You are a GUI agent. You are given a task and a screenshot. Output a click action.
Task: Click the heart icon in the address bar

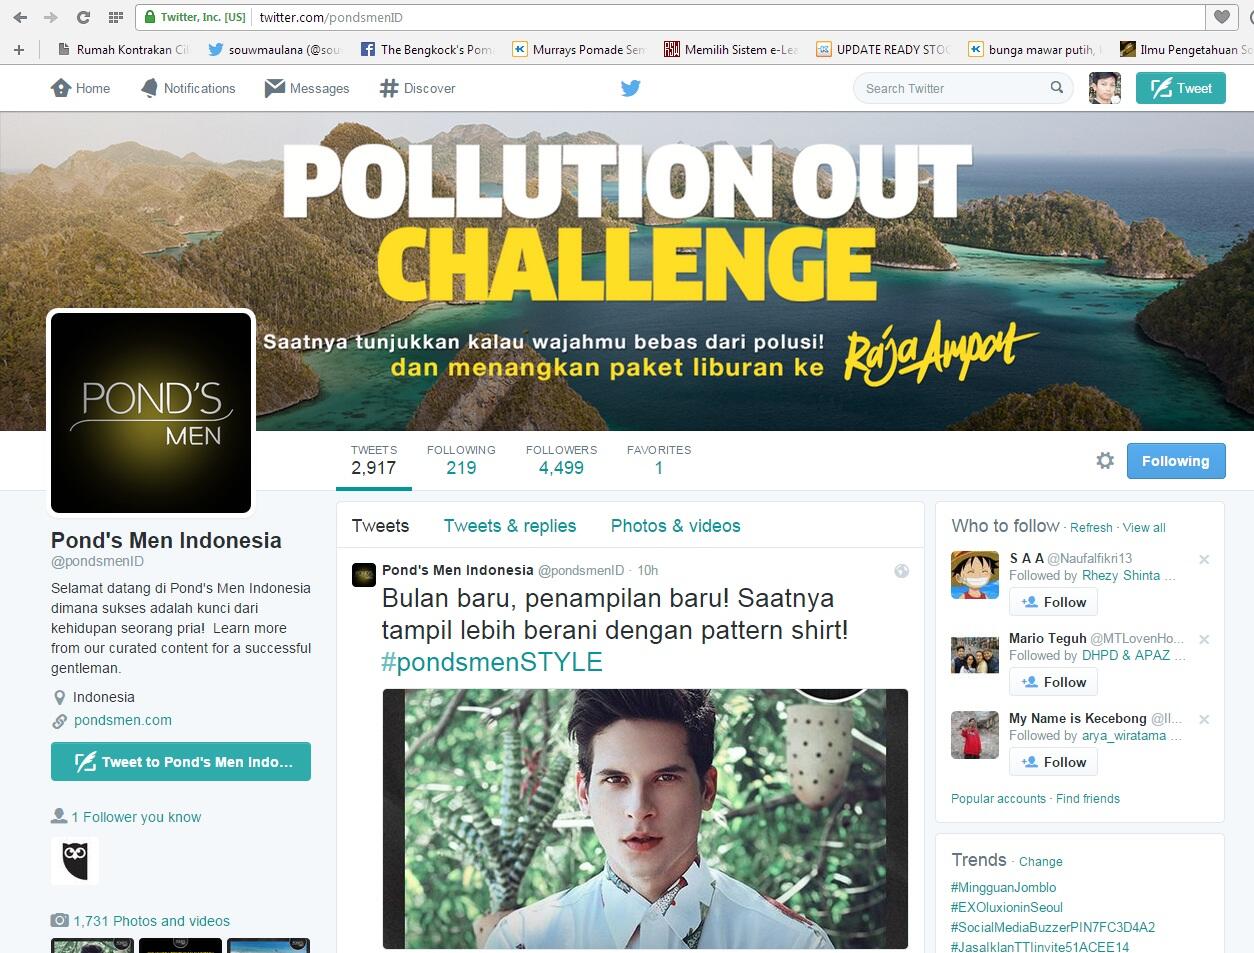click(x=1222, y=17)
